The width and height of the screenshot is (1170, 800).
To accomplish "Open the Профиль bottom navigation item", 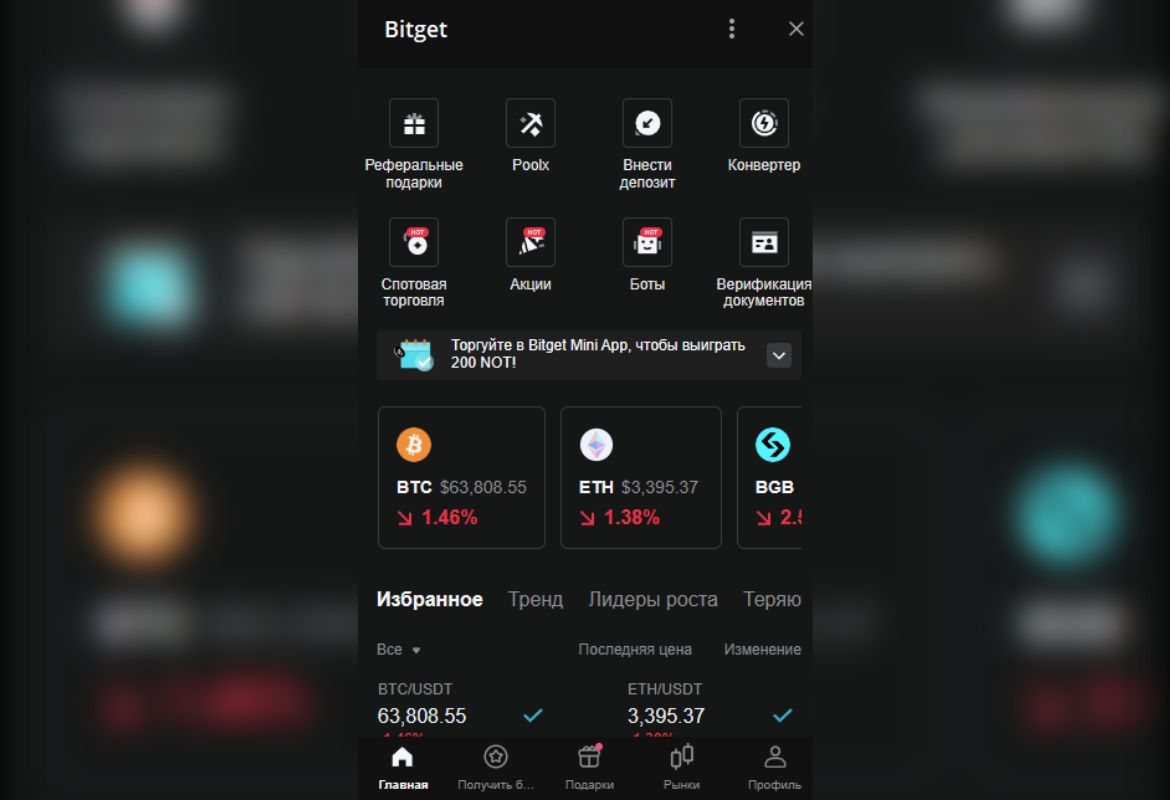I will (x=775, y=767).
